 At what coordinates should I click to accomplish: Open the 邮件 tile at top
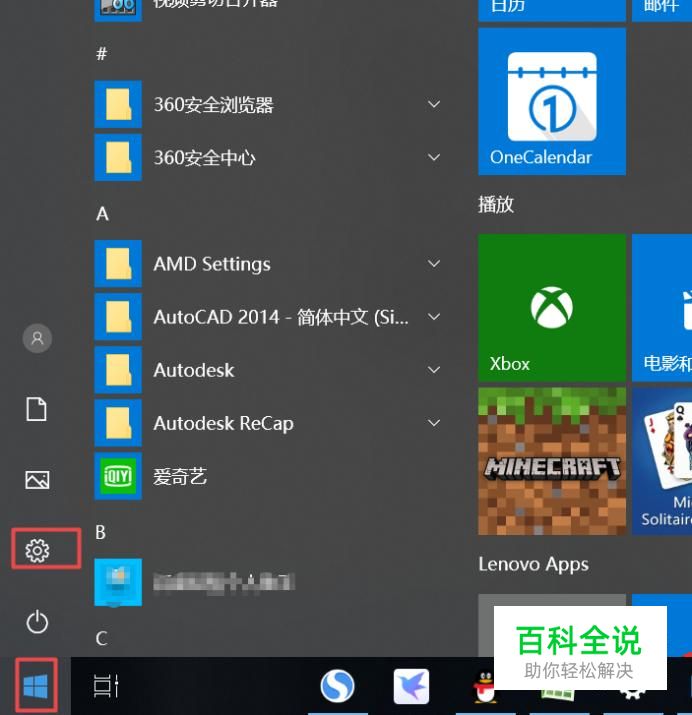pos(662,10)
